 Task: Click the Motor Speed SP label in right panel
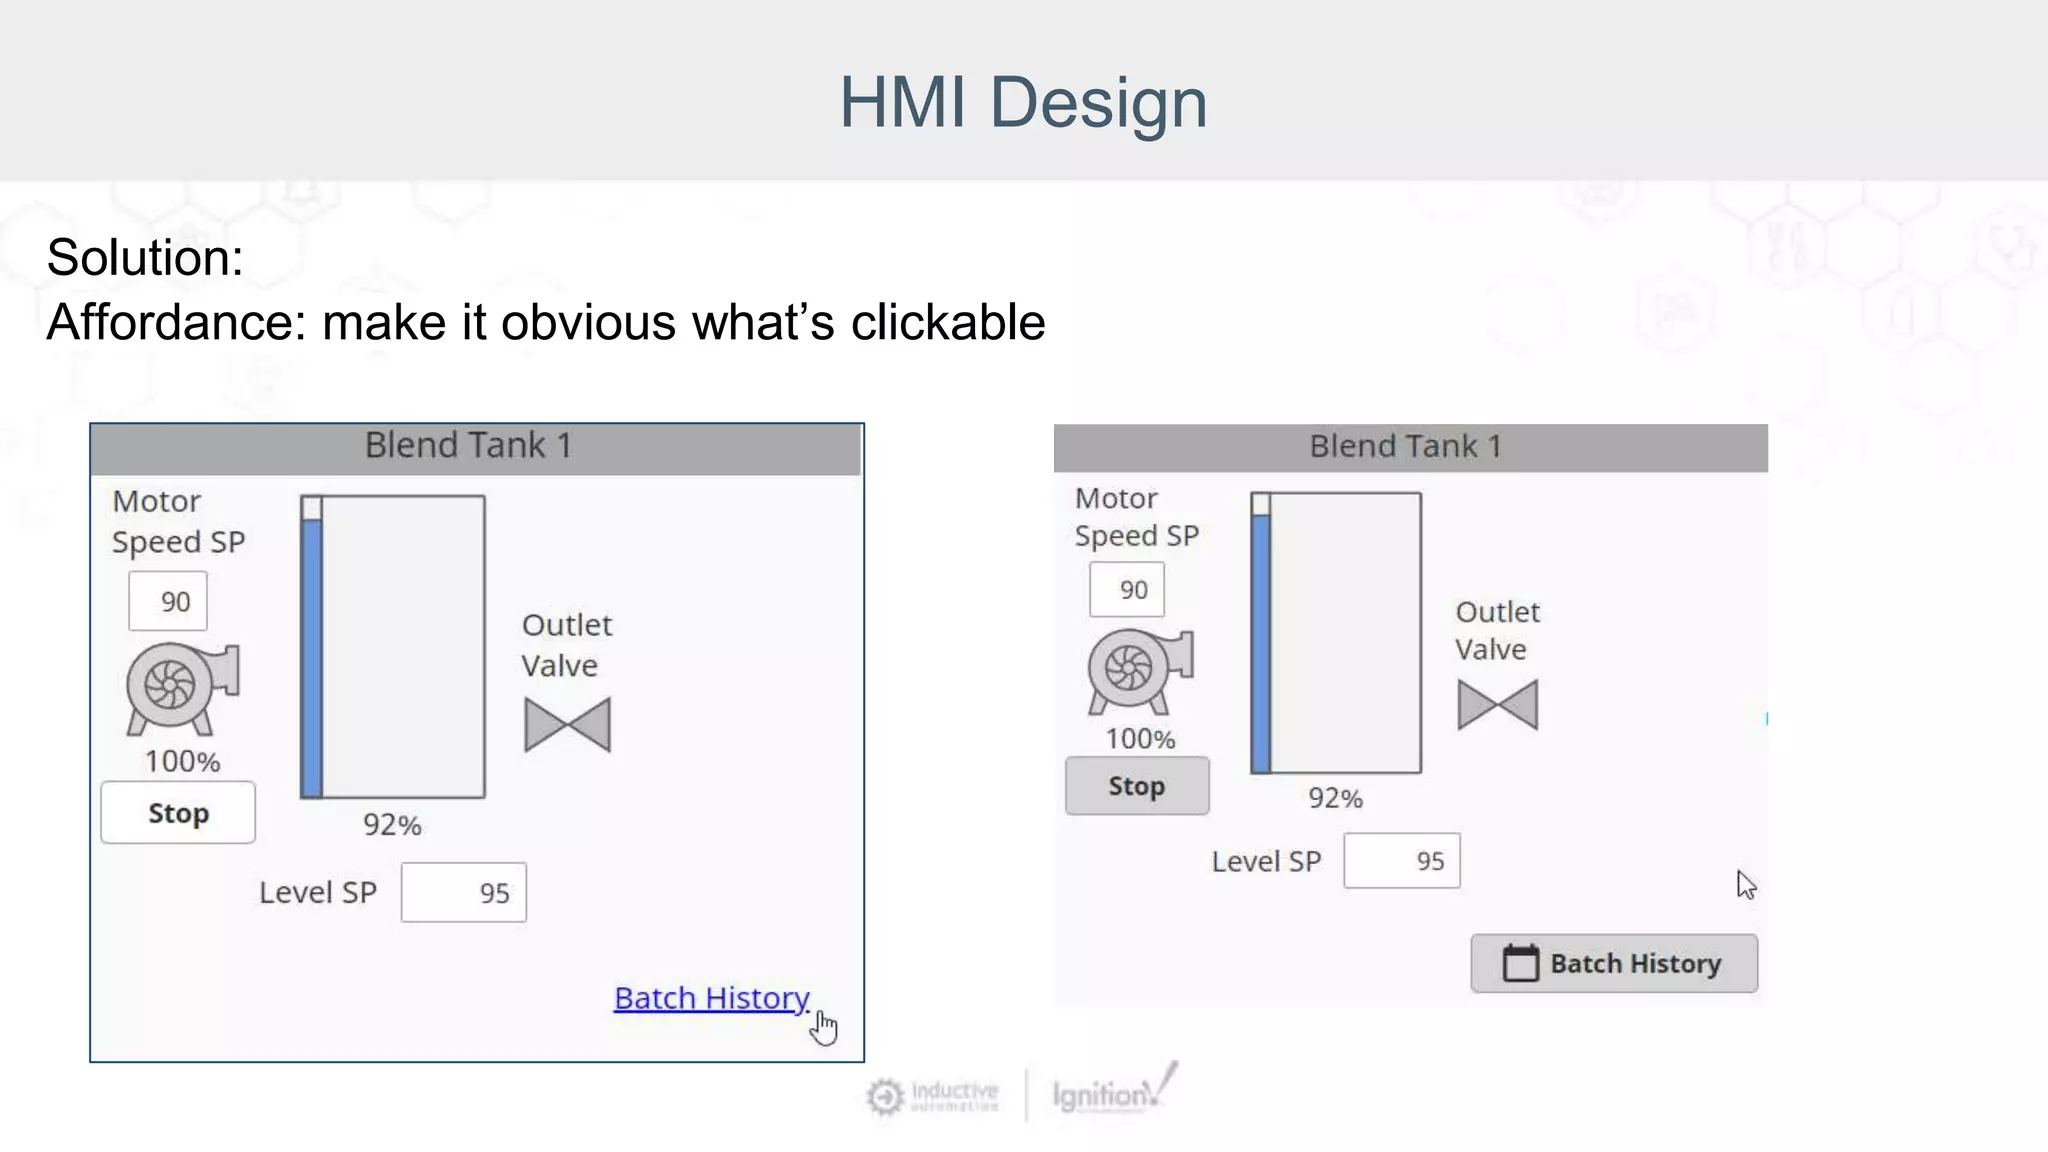[1136, 517]
